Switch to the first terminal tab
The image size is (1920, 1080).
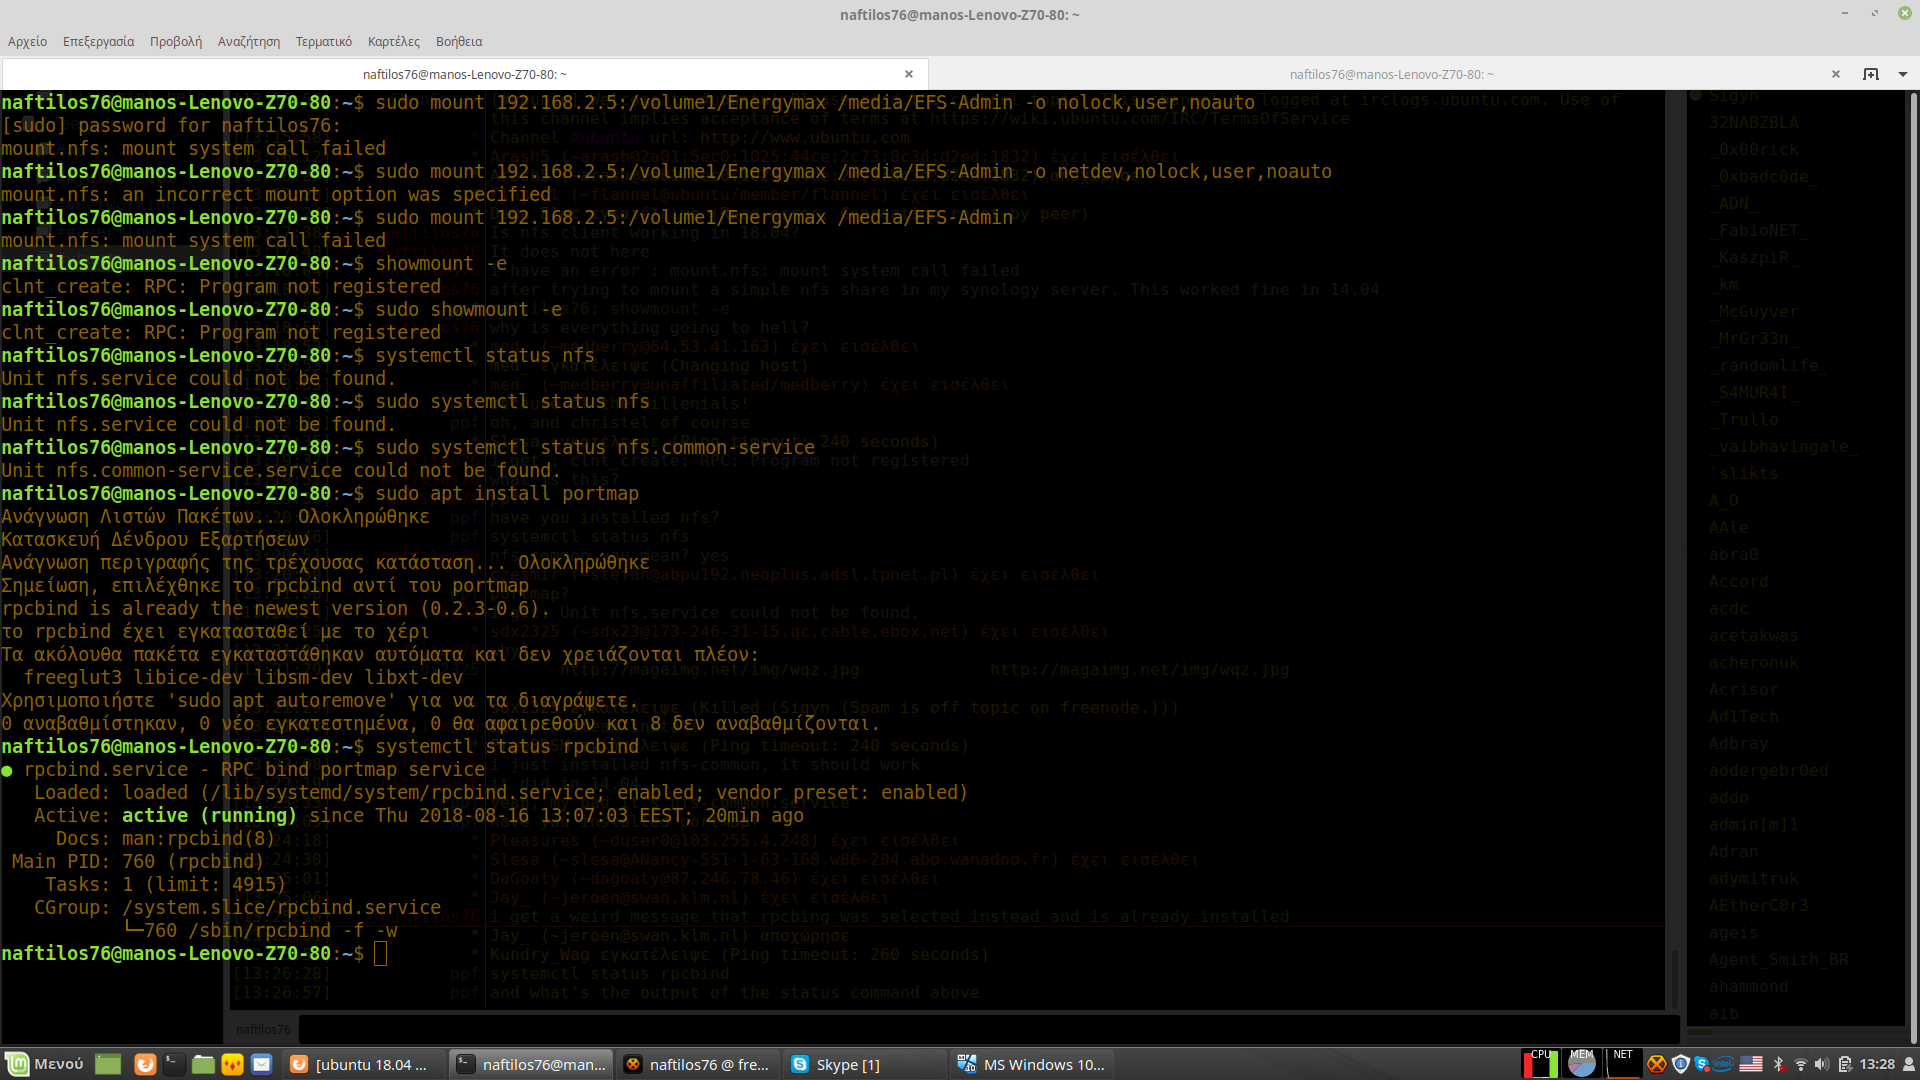click(x=464, y=74)
